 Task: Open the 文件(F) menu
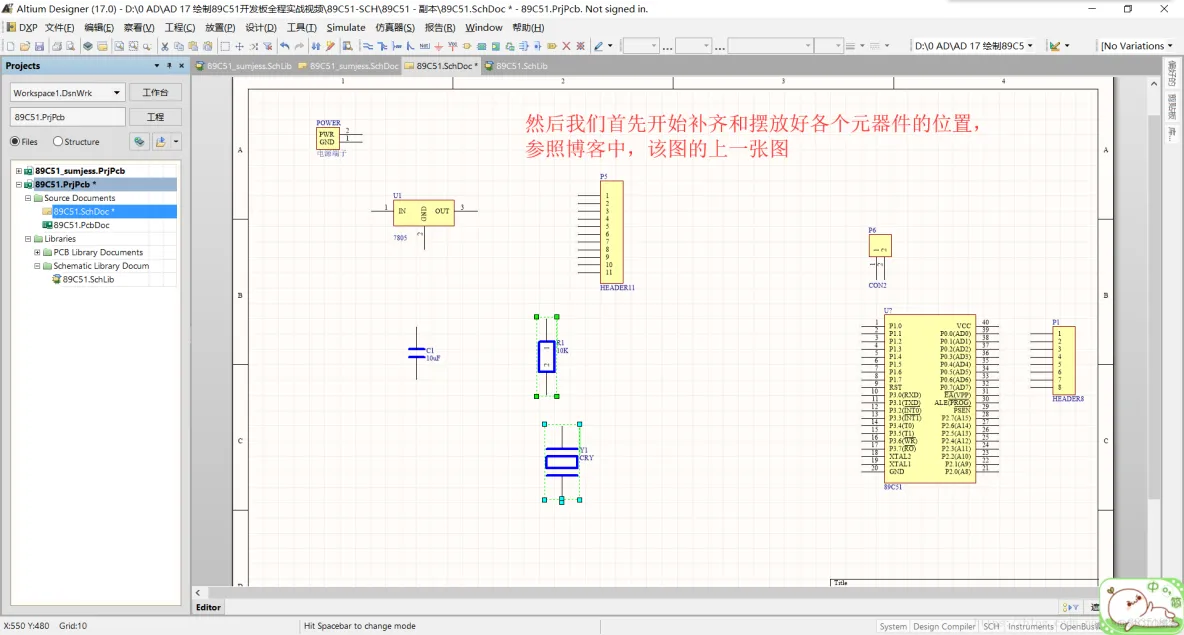point(59,27)
